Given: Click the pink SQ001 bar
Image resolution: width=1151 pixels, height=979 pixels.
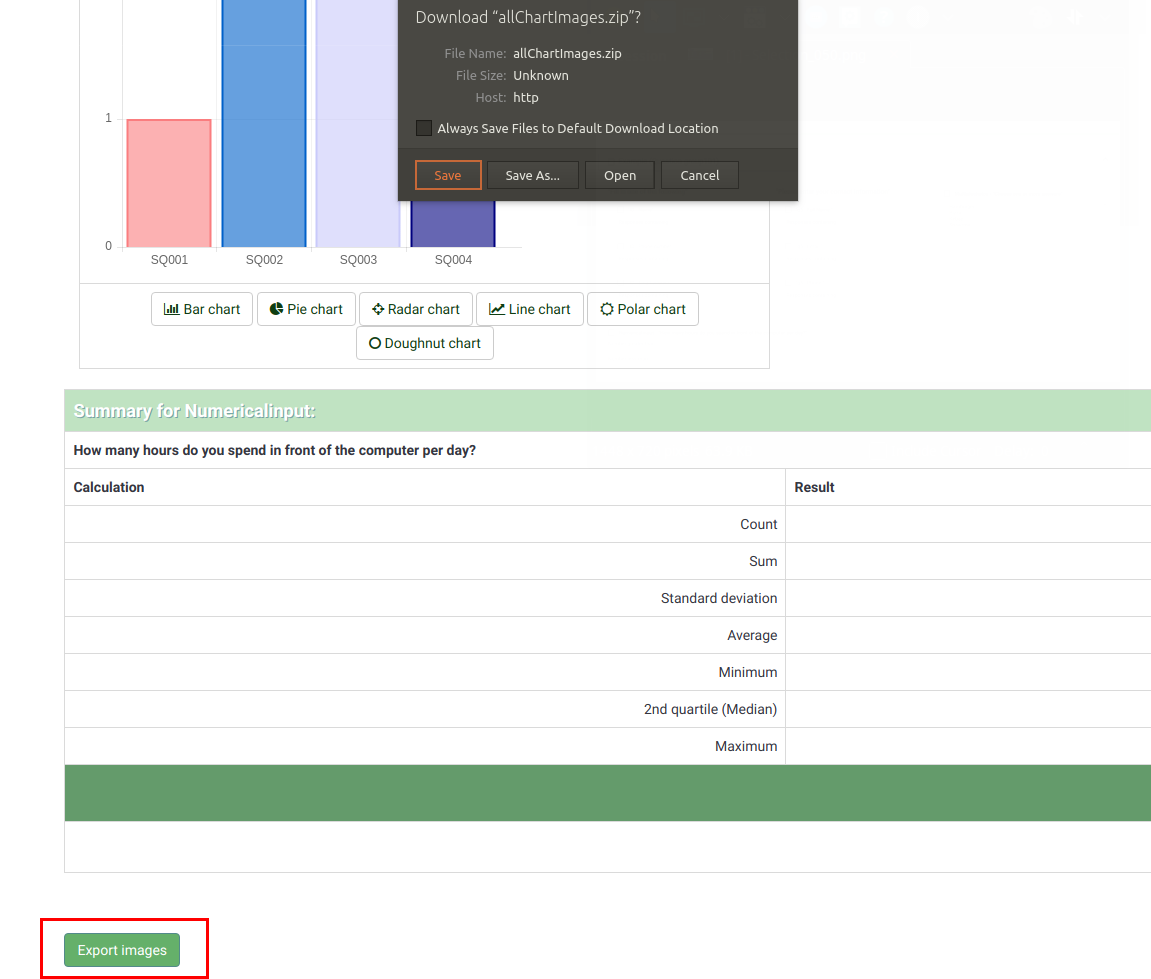Looking at the screenshot, I should [169, 183].
